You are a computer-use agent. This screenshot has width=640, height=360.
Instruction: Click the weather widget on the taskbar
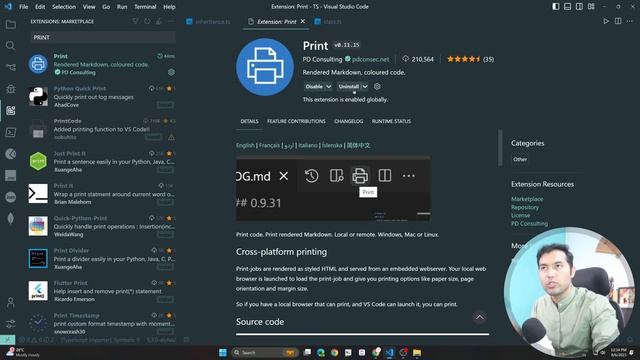pyautogui.click(x=24, y=352)
